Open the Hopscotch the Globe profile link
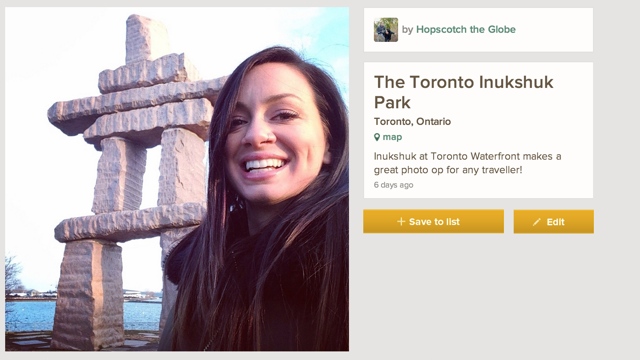 point(466,29)
